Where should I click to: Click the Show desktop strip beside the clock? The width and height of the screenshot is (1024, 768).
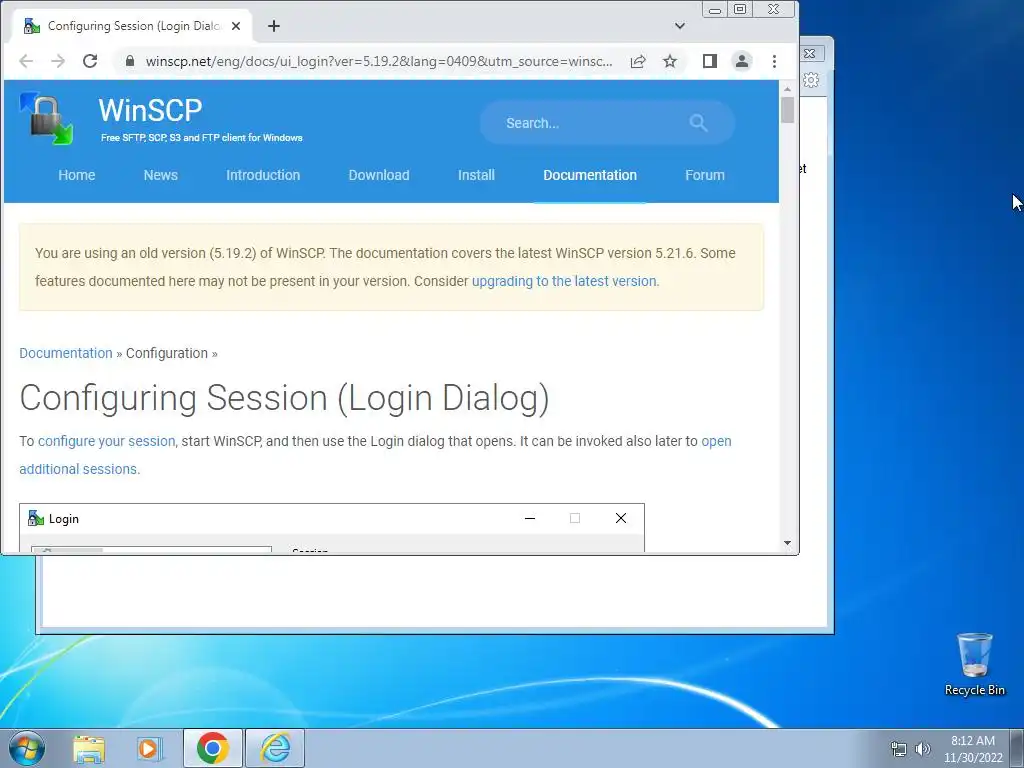pyautogui.click(x=1018, y=748)
